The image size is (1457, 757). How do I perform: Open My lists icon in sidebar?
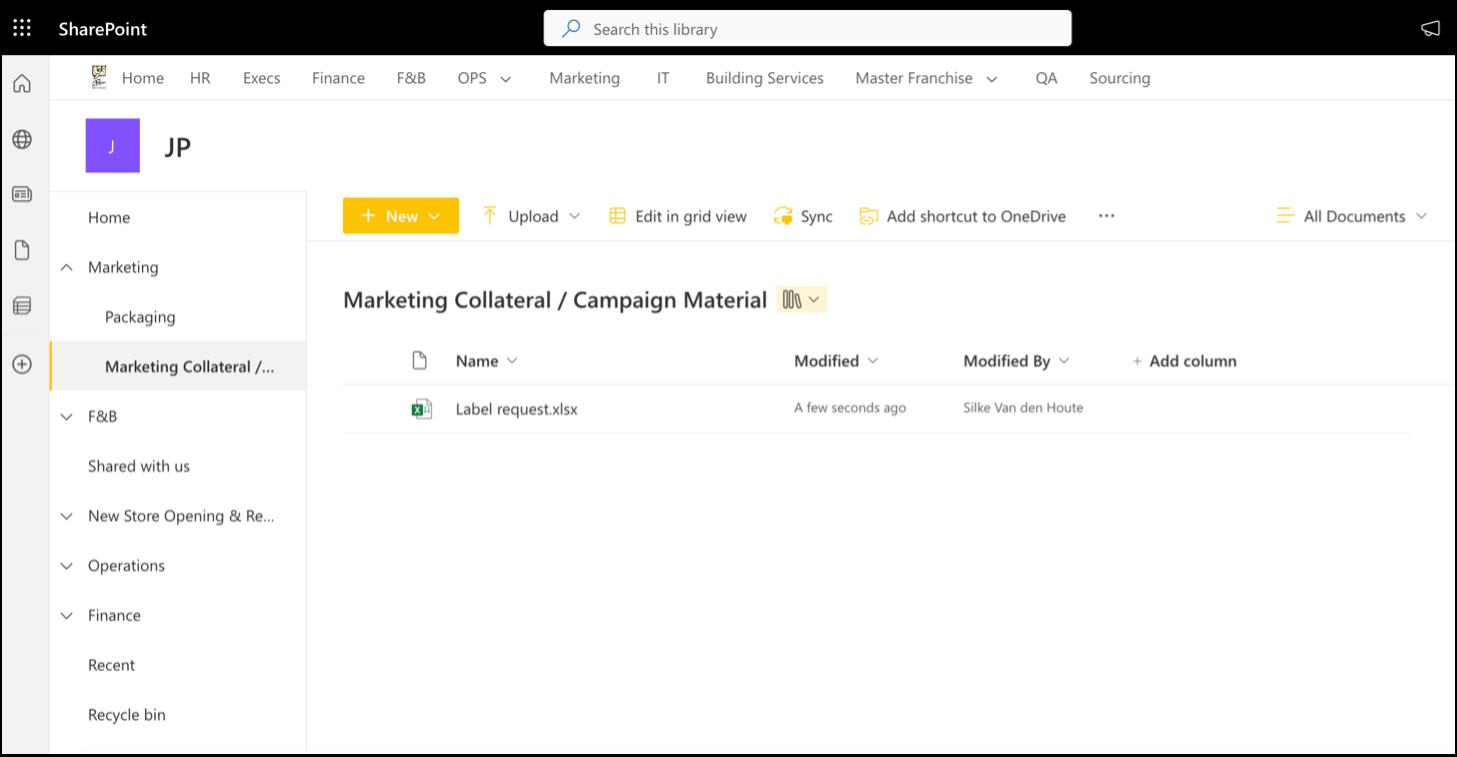coord(21,306)
